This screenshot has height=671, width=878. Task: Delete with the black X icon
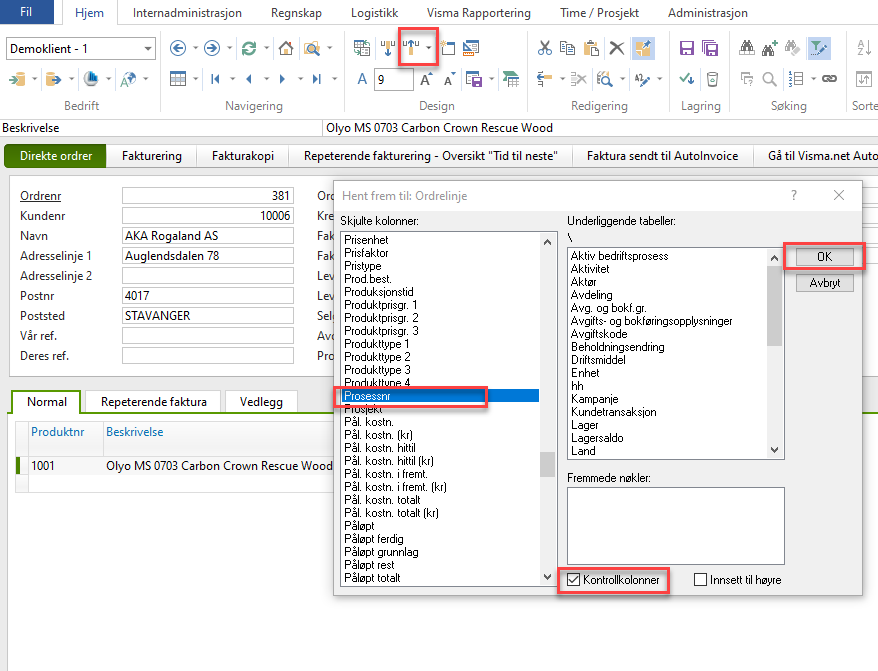point(617,48)
